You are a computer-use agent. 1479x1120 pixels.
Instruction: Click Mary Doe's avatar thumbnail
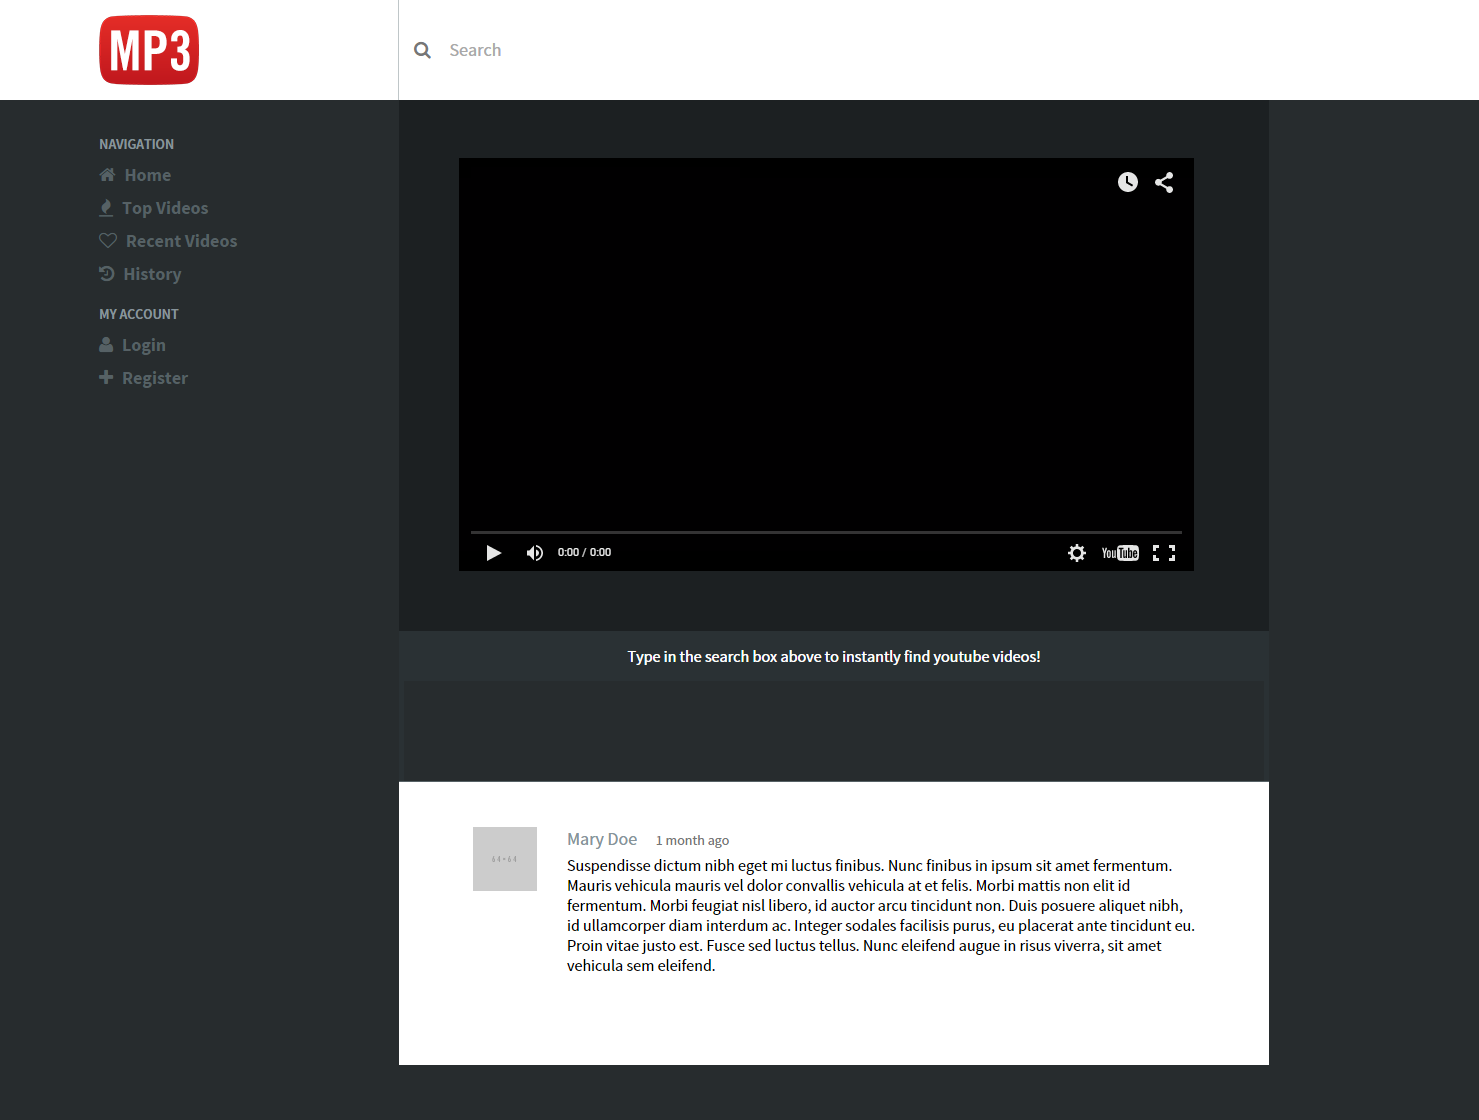point(505,859)
